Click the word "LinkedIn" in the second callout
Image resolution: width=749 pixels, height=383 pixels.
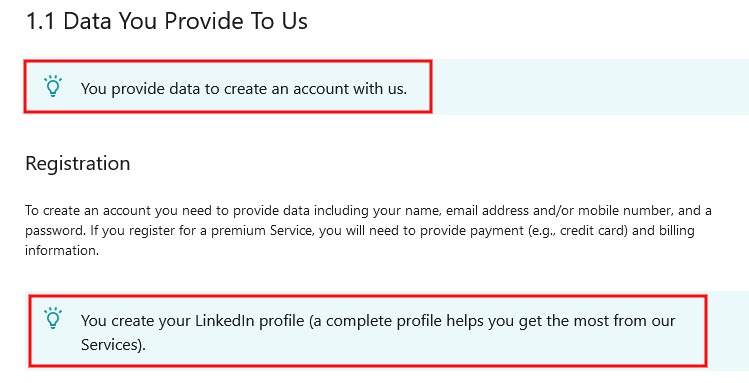pyautogui.click(x=225, y=320)
